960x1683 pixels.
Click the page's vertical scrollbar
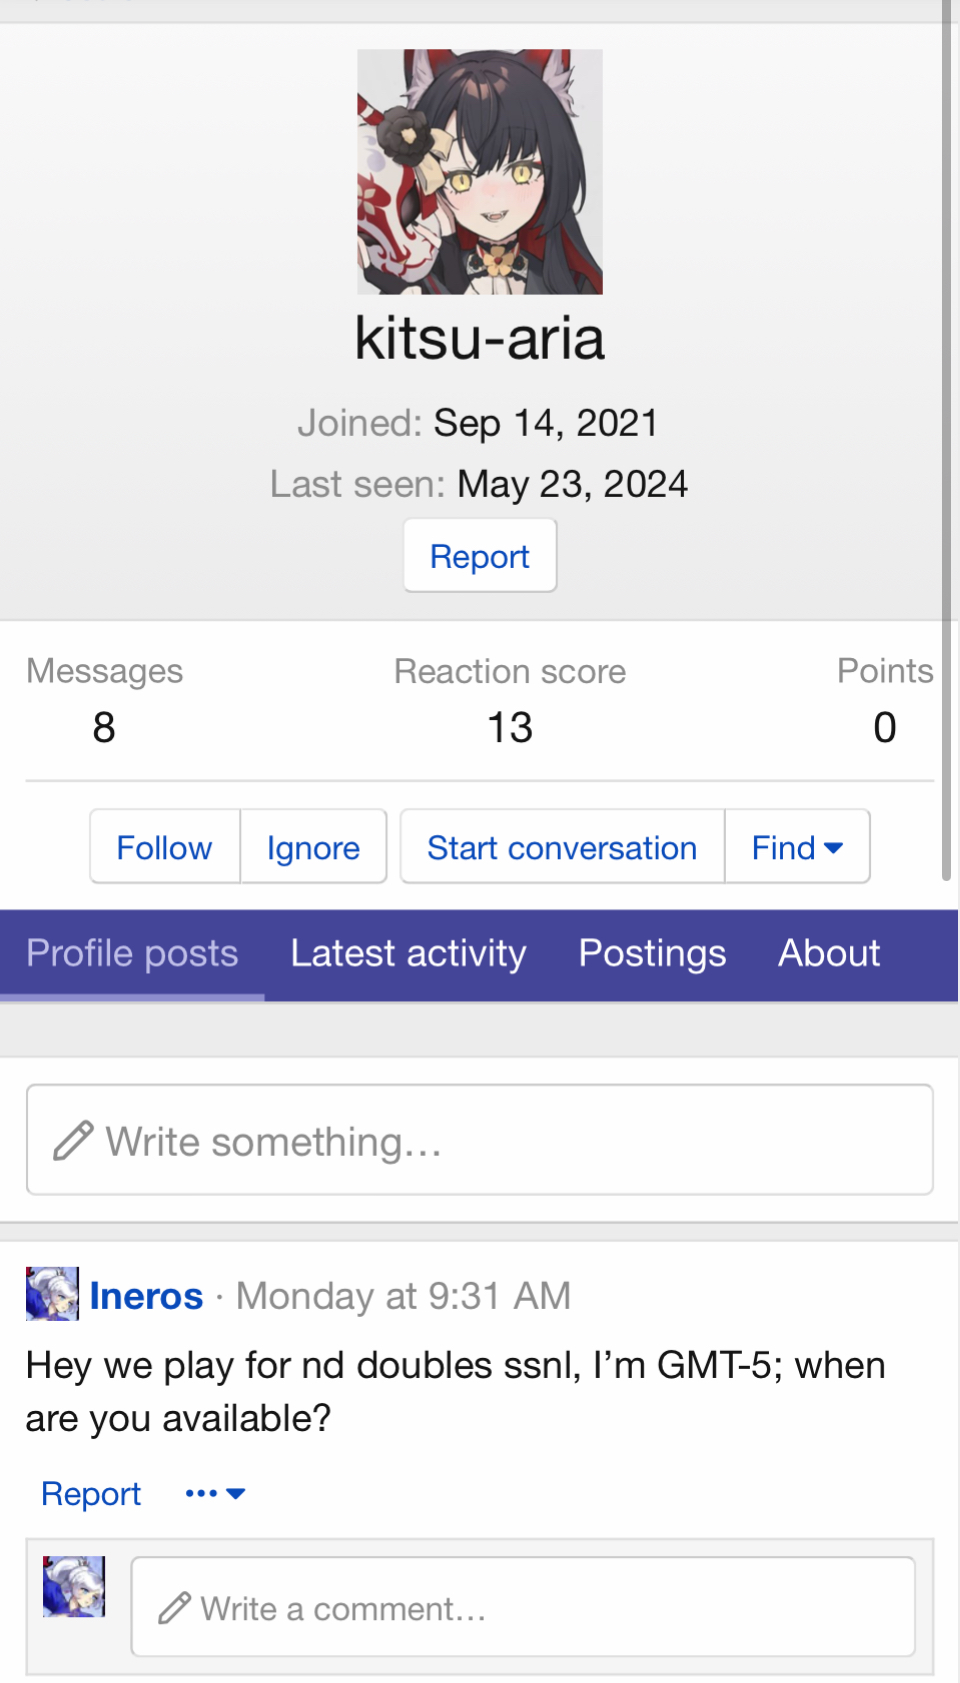(947, 440)
